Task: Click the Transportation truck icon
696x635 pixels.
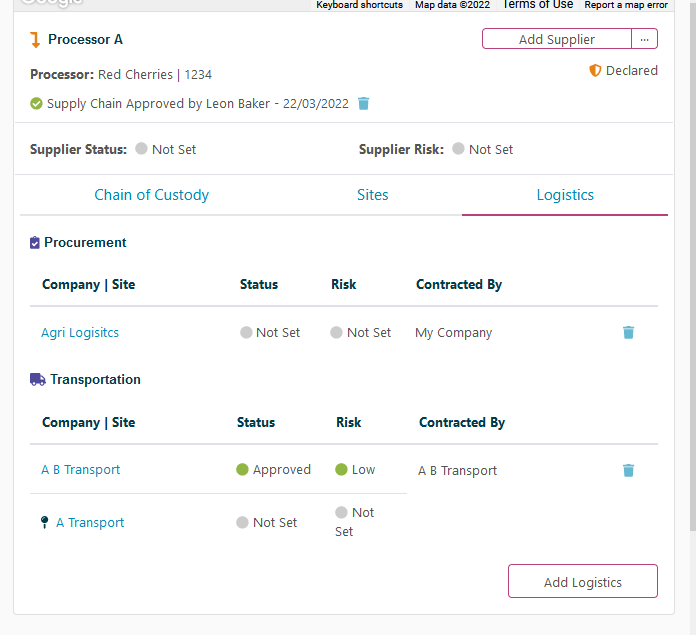Action: (x=37, y=380)
